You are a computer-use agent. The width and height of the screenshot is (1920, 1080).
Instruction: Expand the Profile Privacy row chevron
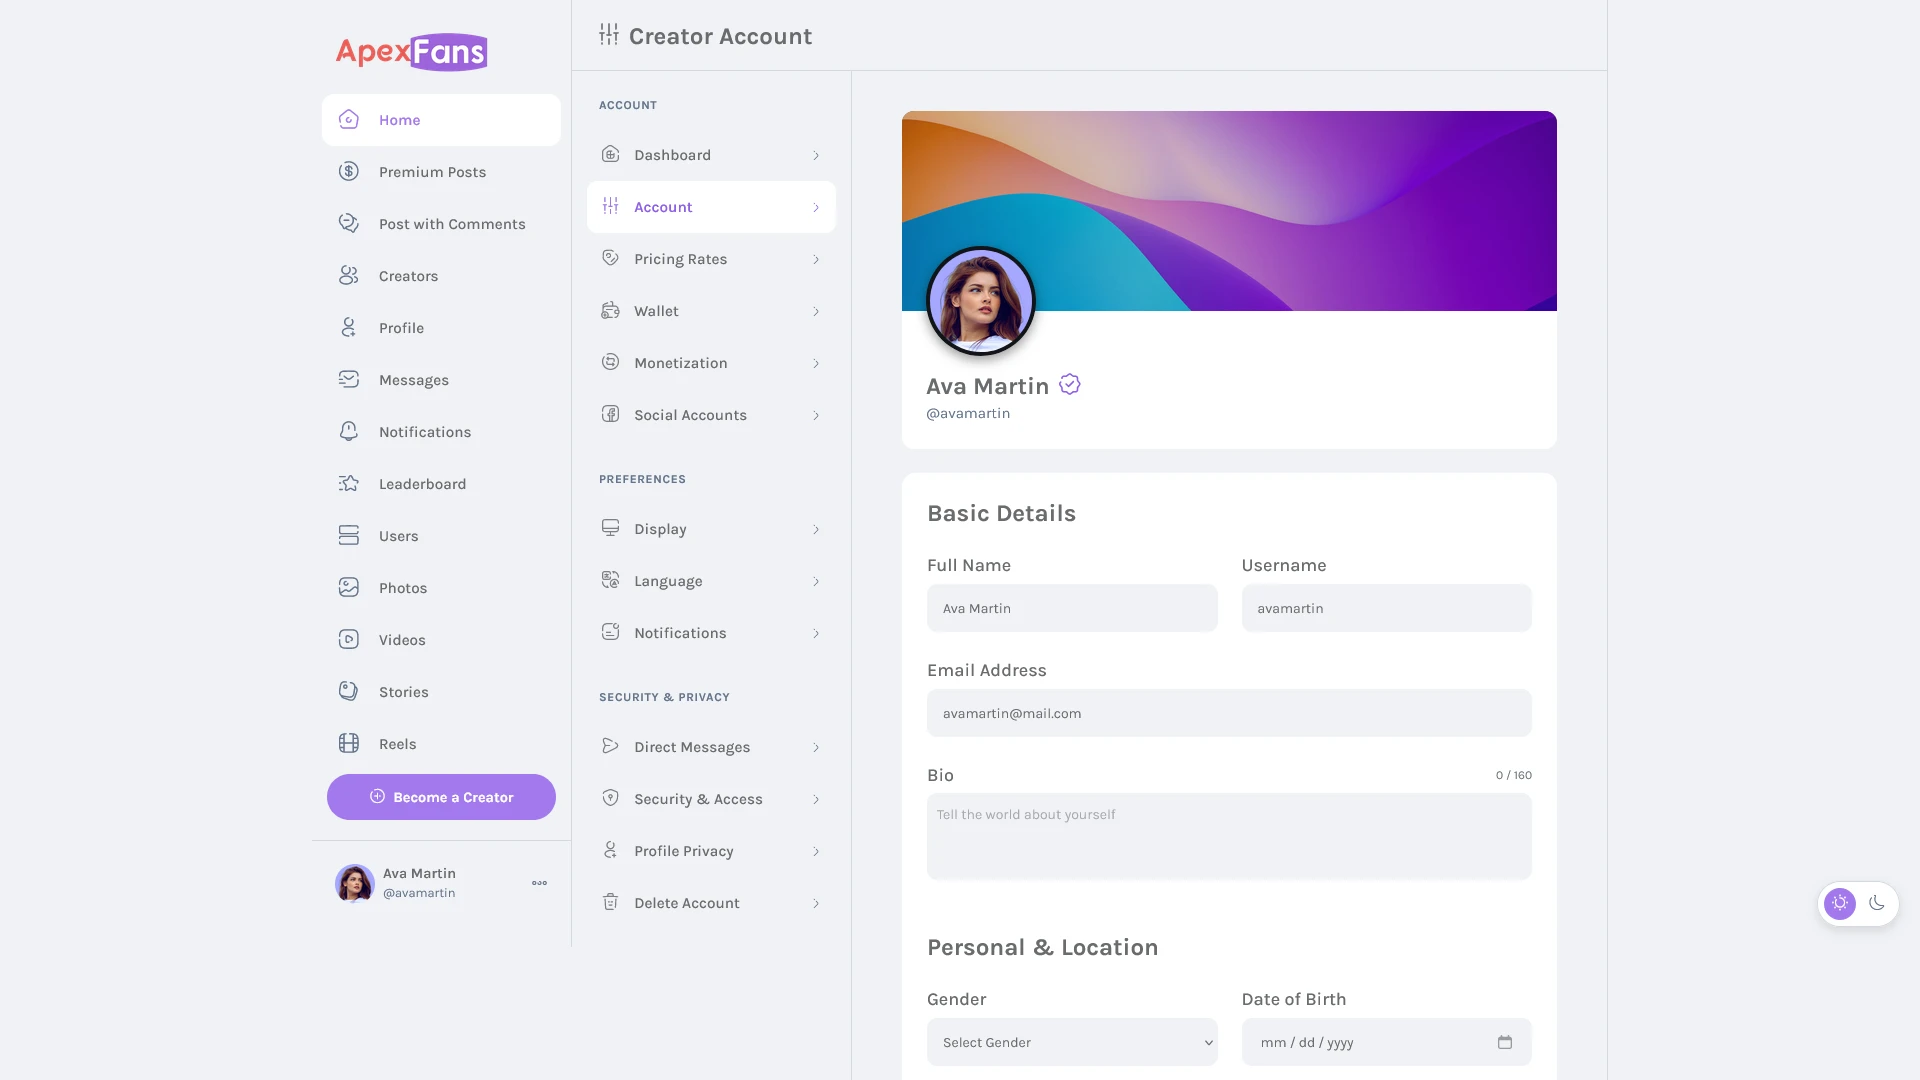point(816,852)
